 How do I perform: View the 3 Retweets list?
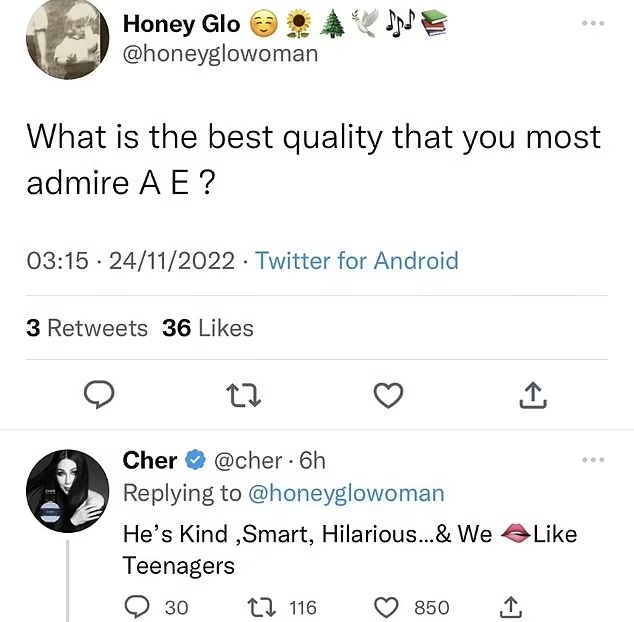point(86,328)
